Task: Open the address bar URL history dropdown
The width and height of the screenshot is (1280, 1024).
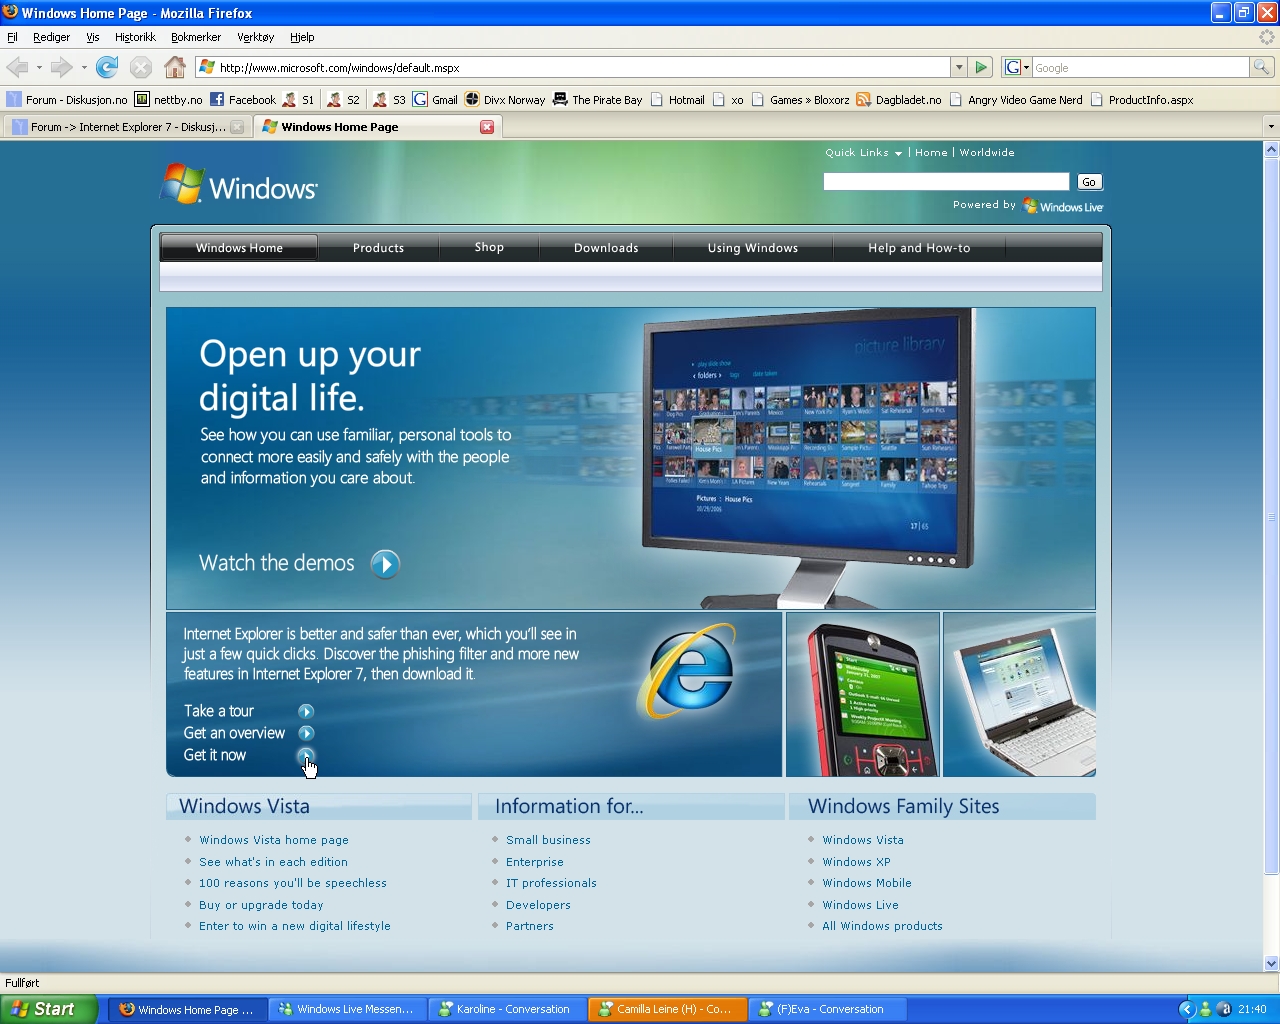Action: click(959, 67)
